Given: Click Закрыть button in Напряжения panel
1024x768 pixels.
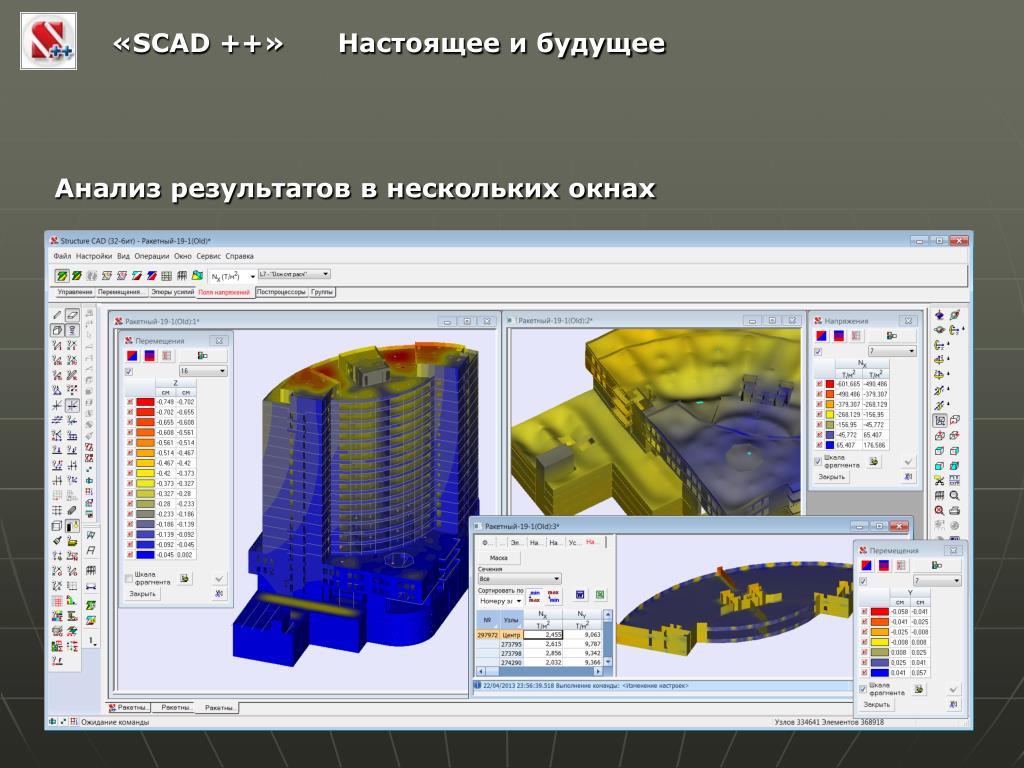Looking at the screenshot, I should tap(831, 477).
